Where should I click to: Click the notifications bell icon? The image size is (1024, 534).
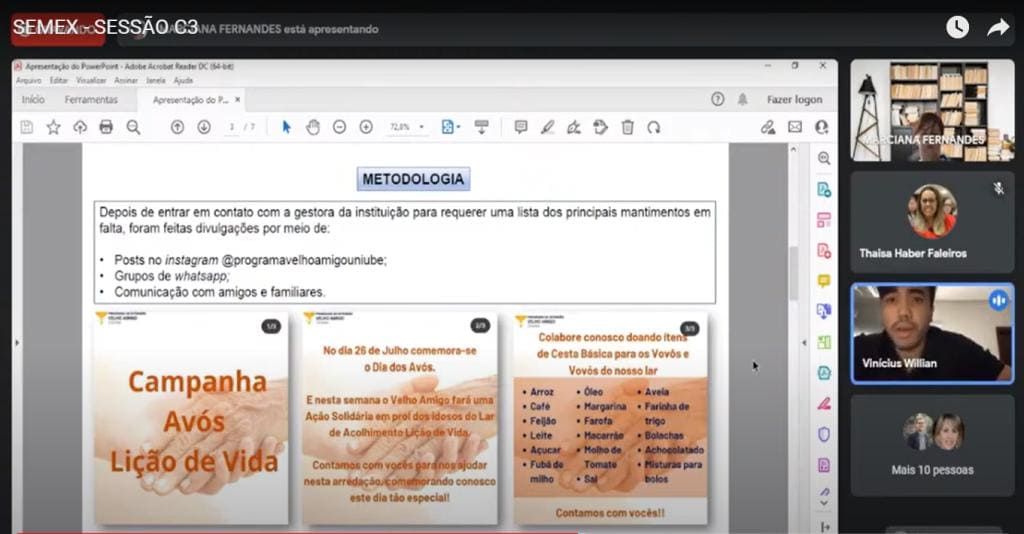pos(743,99)
